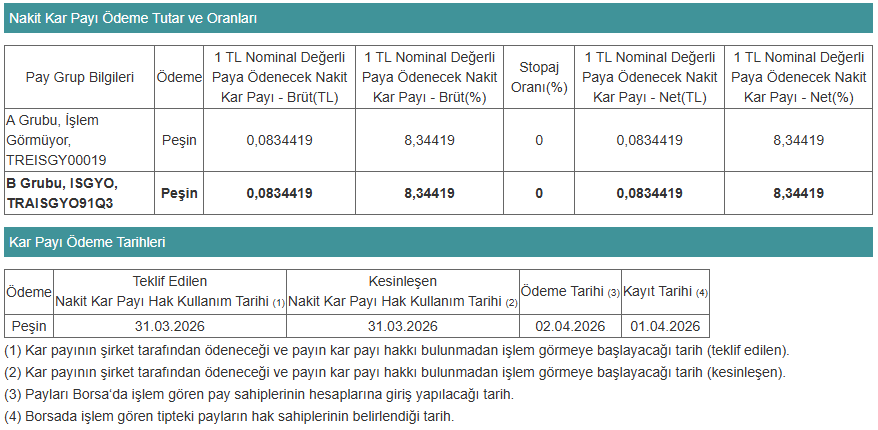Click footnote (3) about 'hesaplarına giriş yapılacağı tarih'

259,394
